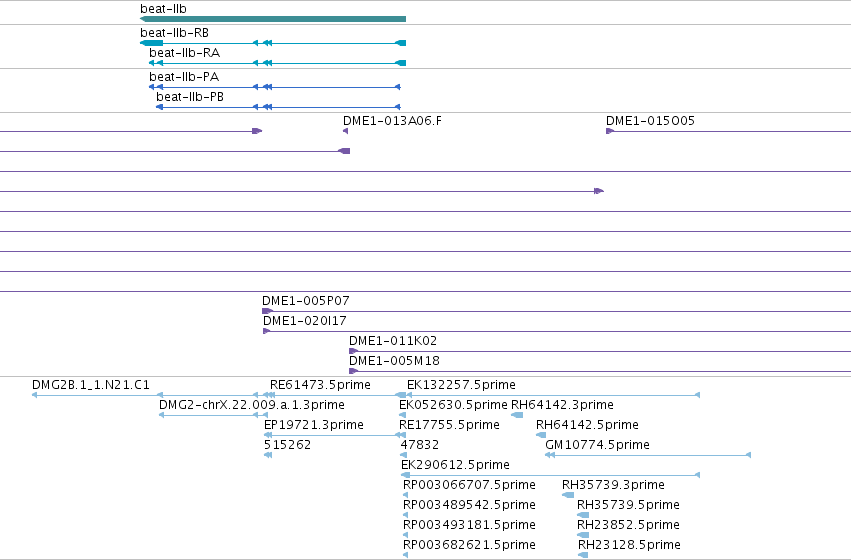Select the DME1-005M18 clone label
The height and width of the screenshot is (560, 851).
394,361
